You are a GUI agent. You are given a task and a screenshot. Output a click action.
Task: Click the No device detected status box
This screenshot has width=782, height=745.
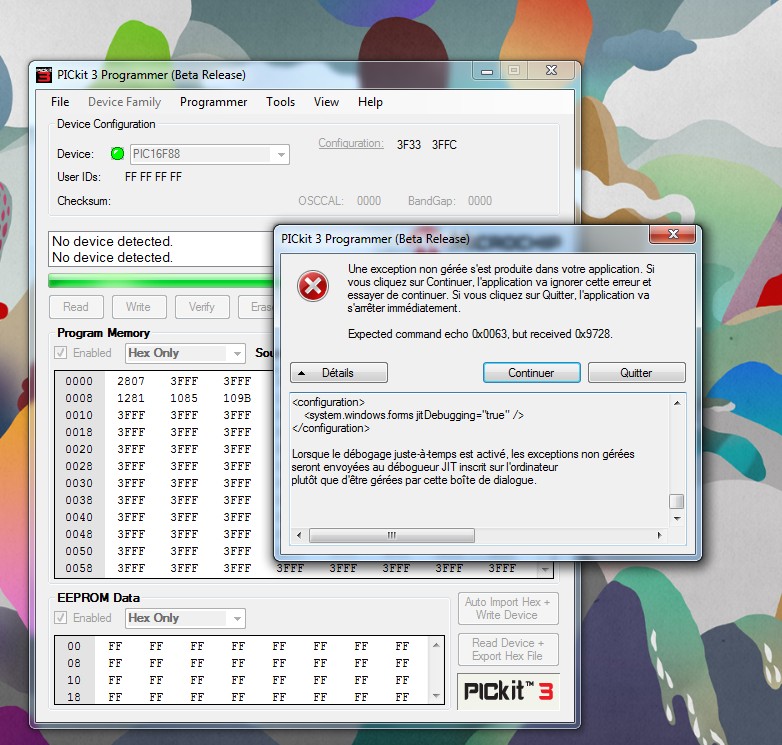coord(161,249)
